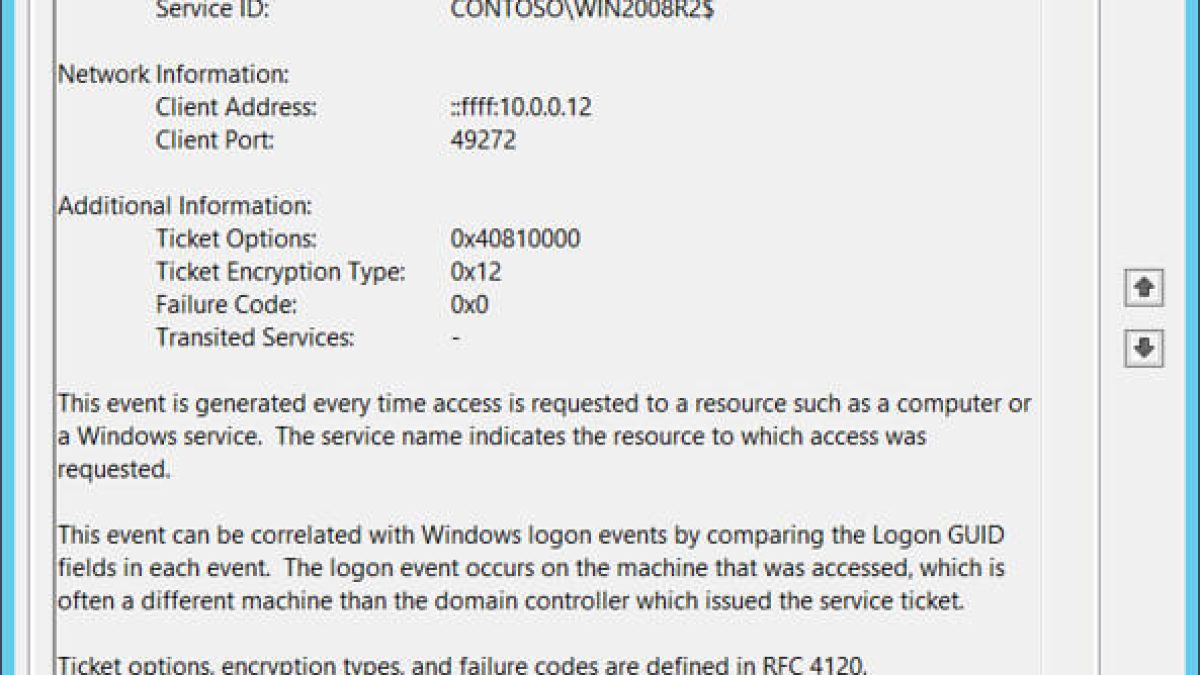Click the Ticket Options value 0x40810000

[x=515, y=239]
